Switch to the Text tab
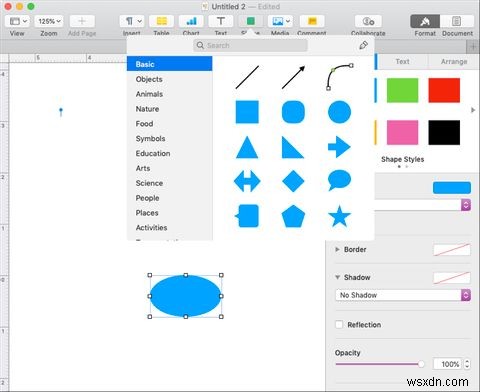Image resolution: width=480 pixels, height=392 pixels. (402, 61)
